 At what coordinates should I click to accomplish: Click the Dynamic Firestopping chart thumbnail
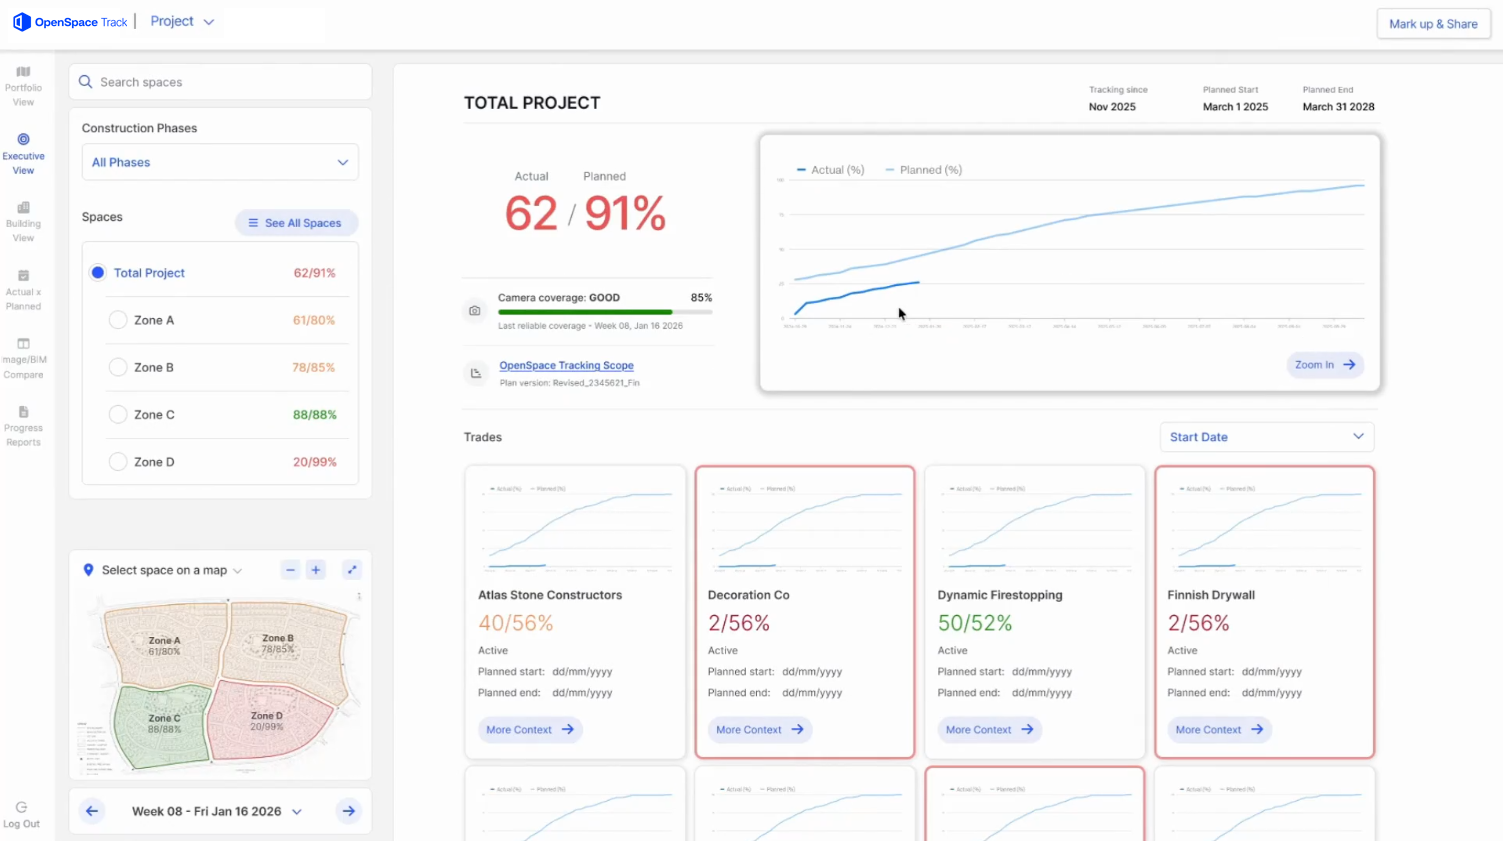tap(1035, 528)
